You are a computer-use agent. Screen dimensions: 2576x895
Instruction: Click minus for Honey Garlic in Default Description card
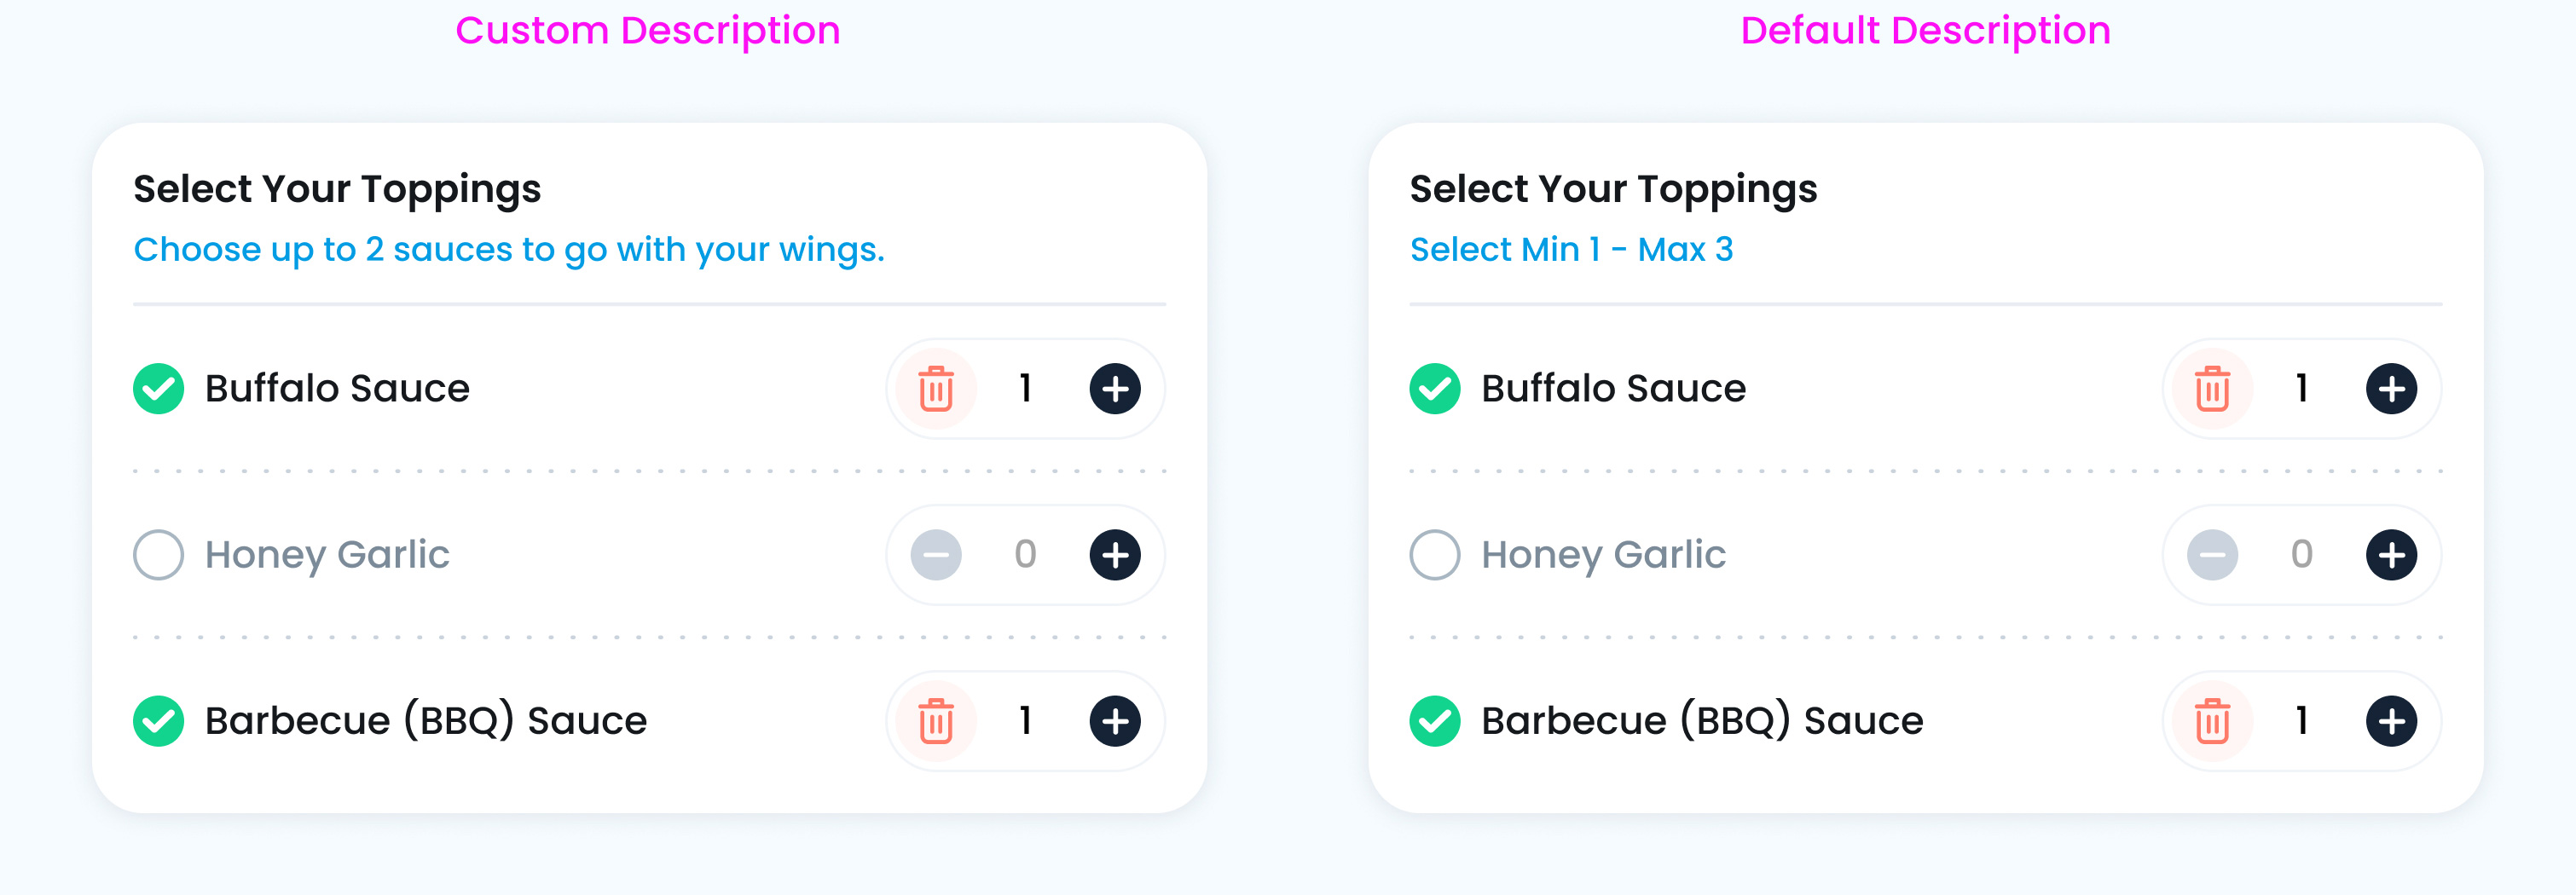[2212, 554]
